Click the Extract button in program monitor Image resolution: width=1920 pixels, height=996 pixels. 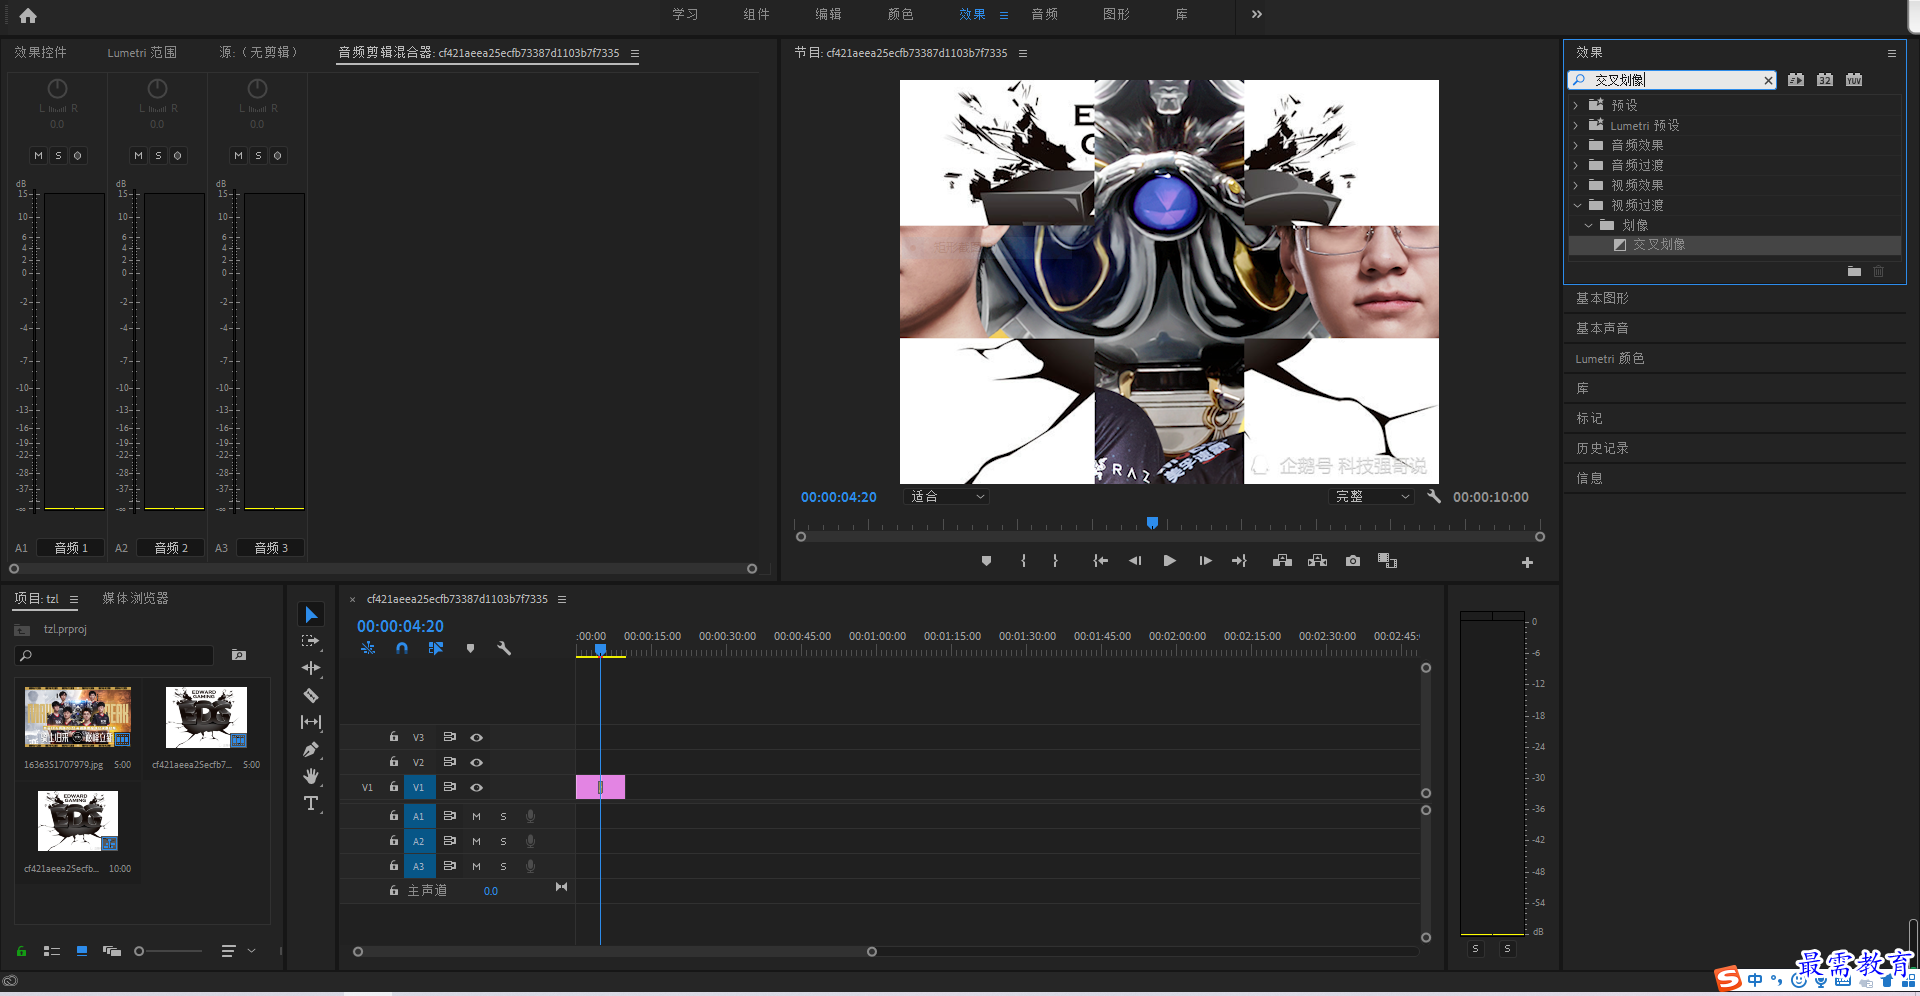pyautogui.click(x=1318, y=561)
